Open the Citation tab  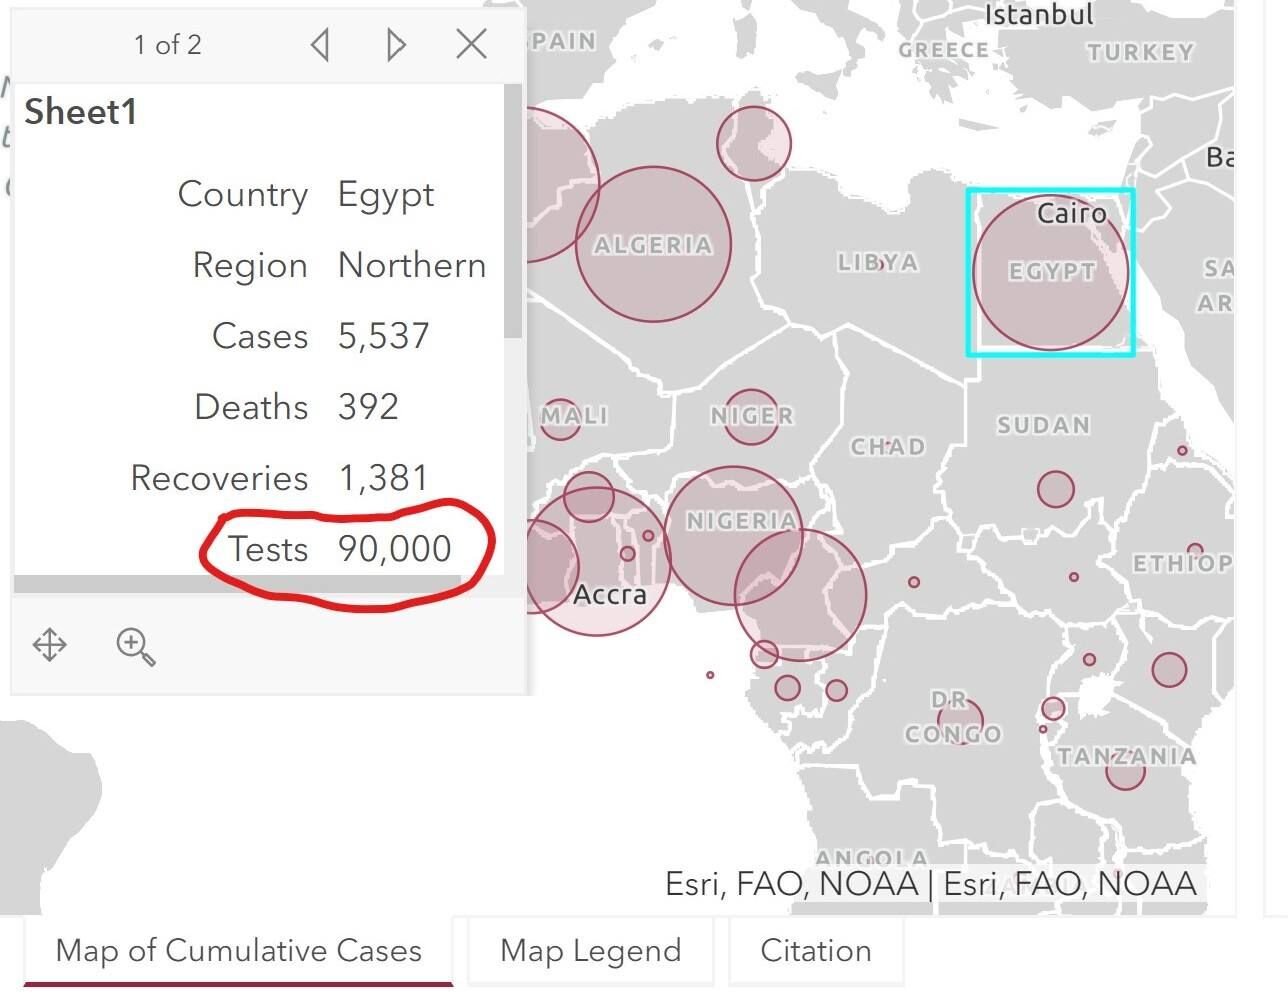tap(816, 950)
